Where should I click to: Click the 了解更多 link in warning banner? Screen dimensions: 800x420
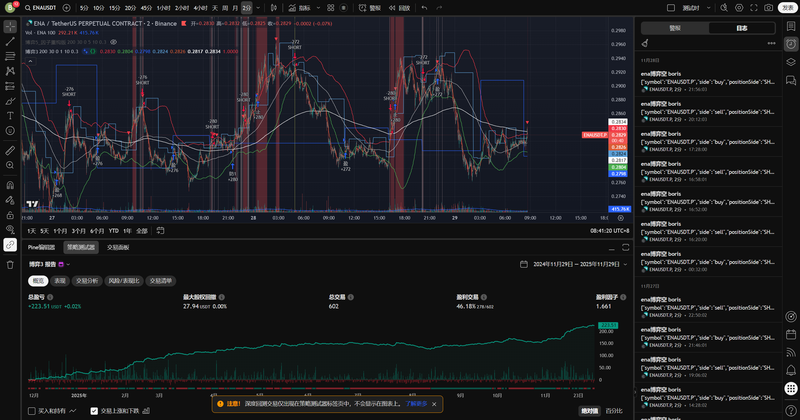point(415,404)
